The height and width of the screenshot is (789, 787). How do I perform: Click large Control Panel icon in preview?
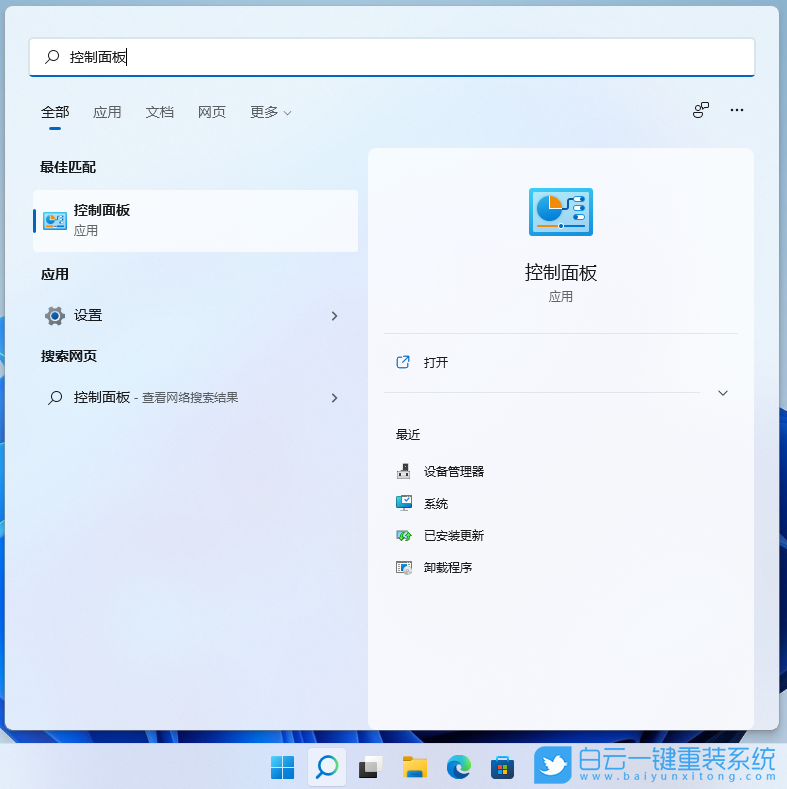pos(561,212)
